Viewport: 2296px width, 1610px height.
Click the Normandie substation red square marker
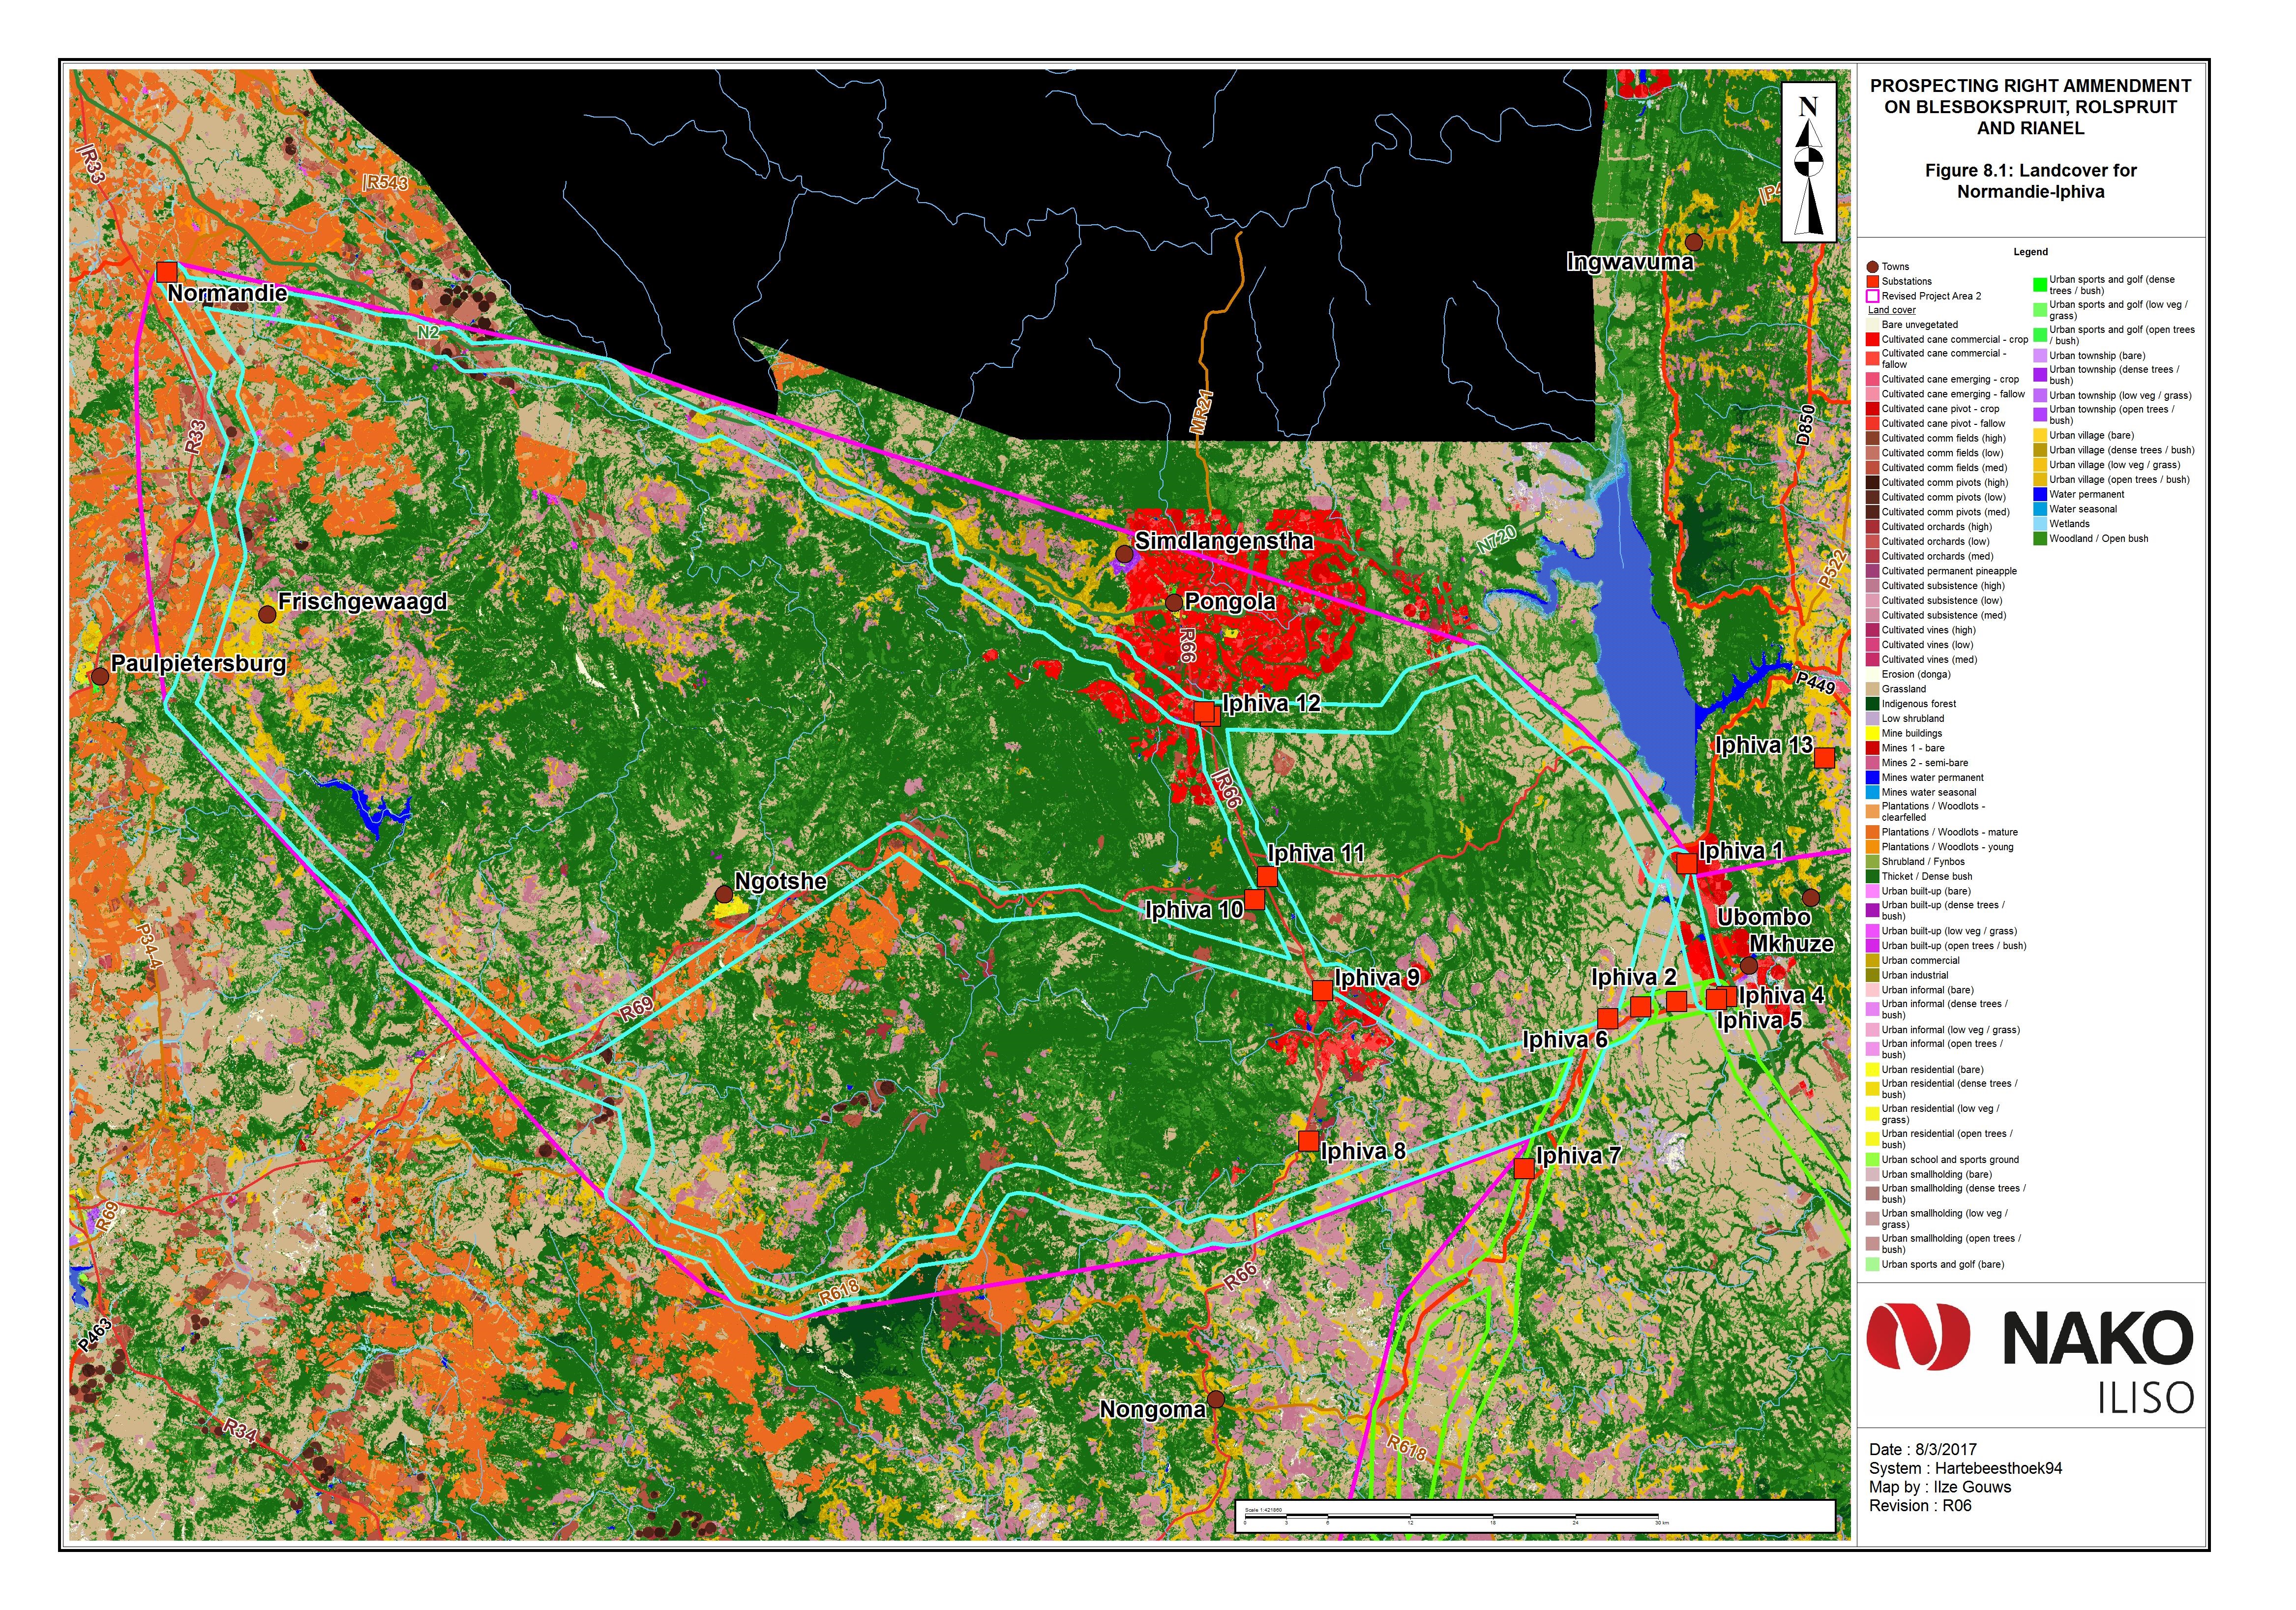coord(167,272)
